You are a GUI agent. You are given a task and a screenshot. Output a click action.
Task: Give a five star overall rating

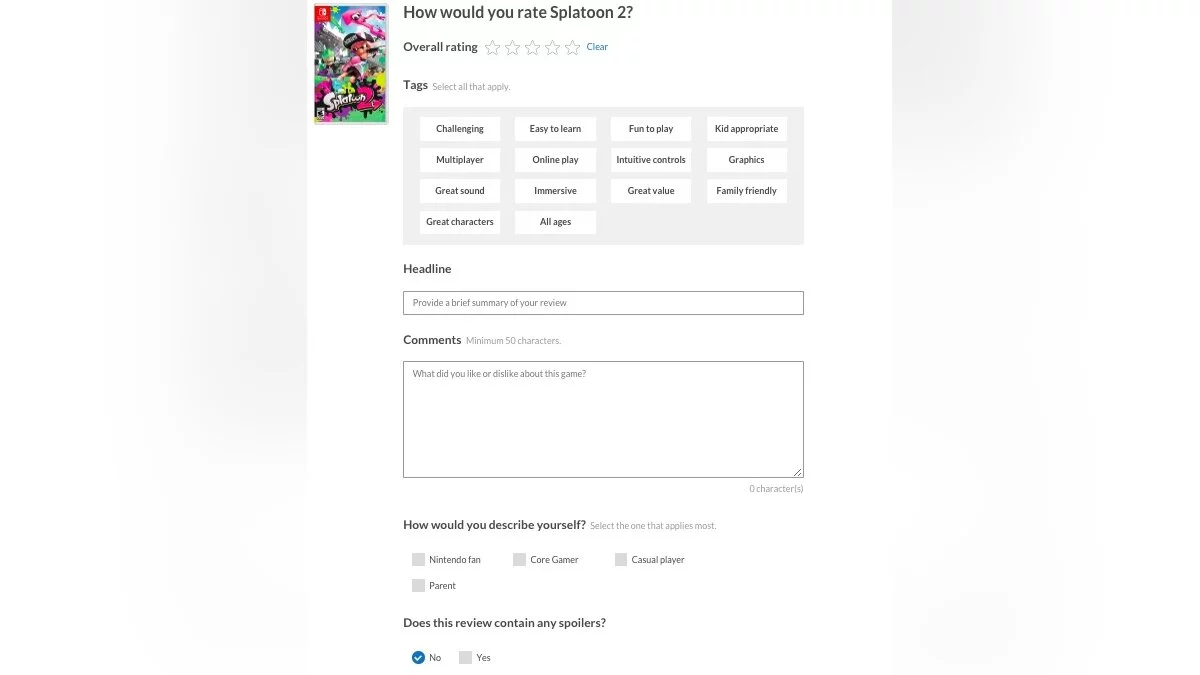[572, 47]
